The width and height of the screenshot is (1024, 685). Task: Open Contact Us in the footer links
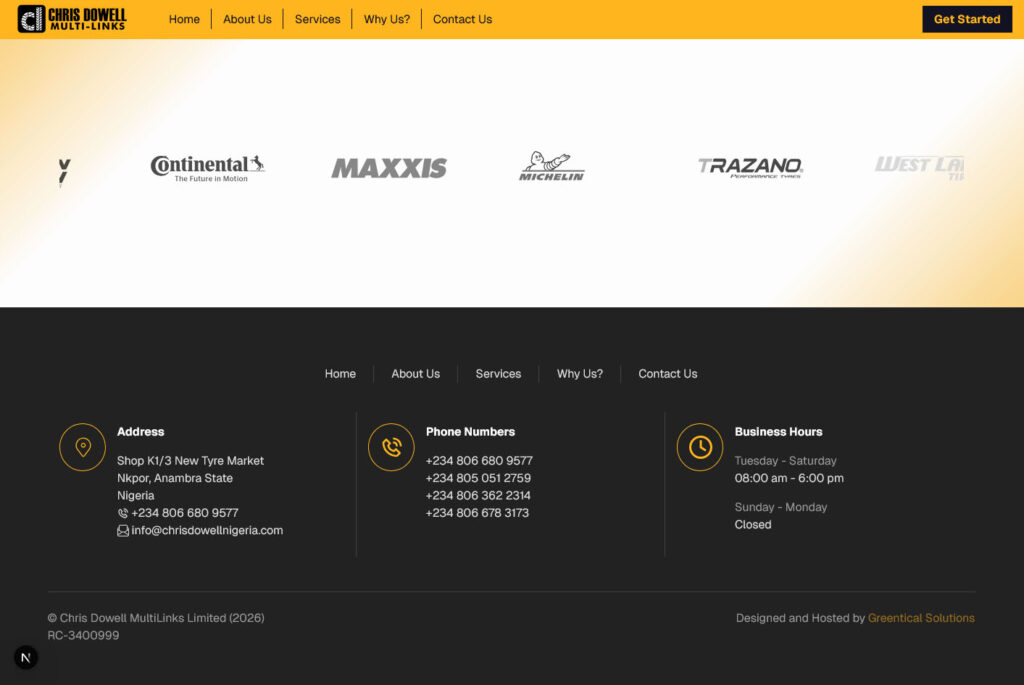point(668,374)
